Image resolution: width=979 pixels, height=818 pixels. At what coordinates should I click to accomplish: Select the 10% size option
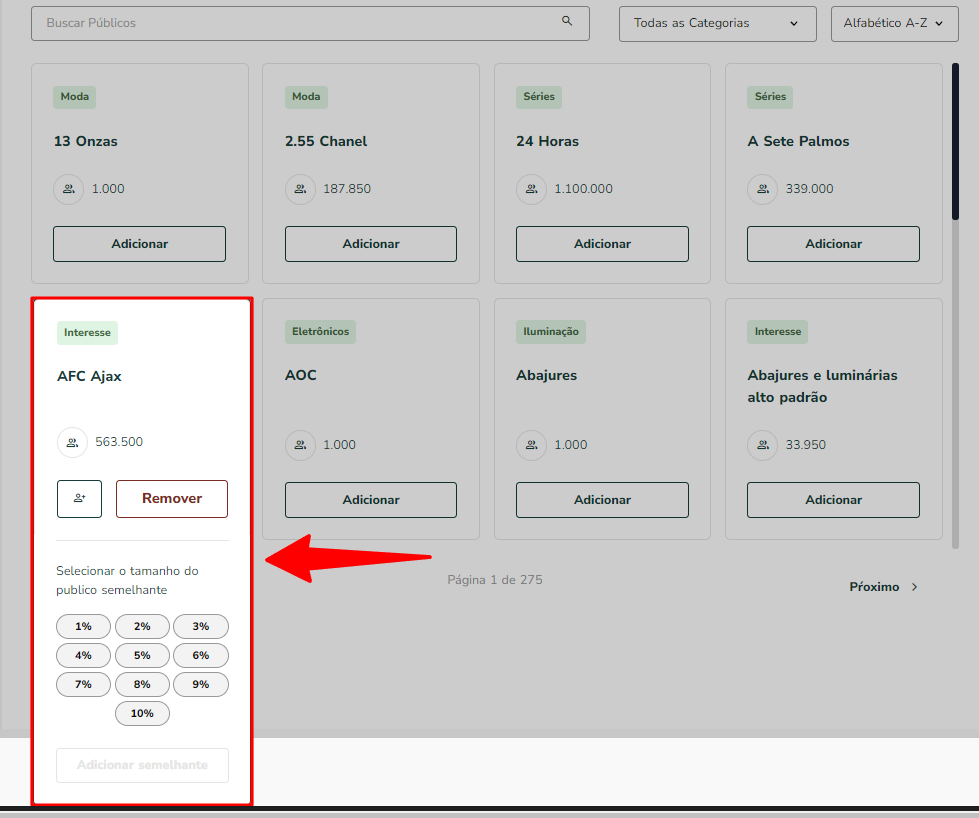(x=142, y=714)
